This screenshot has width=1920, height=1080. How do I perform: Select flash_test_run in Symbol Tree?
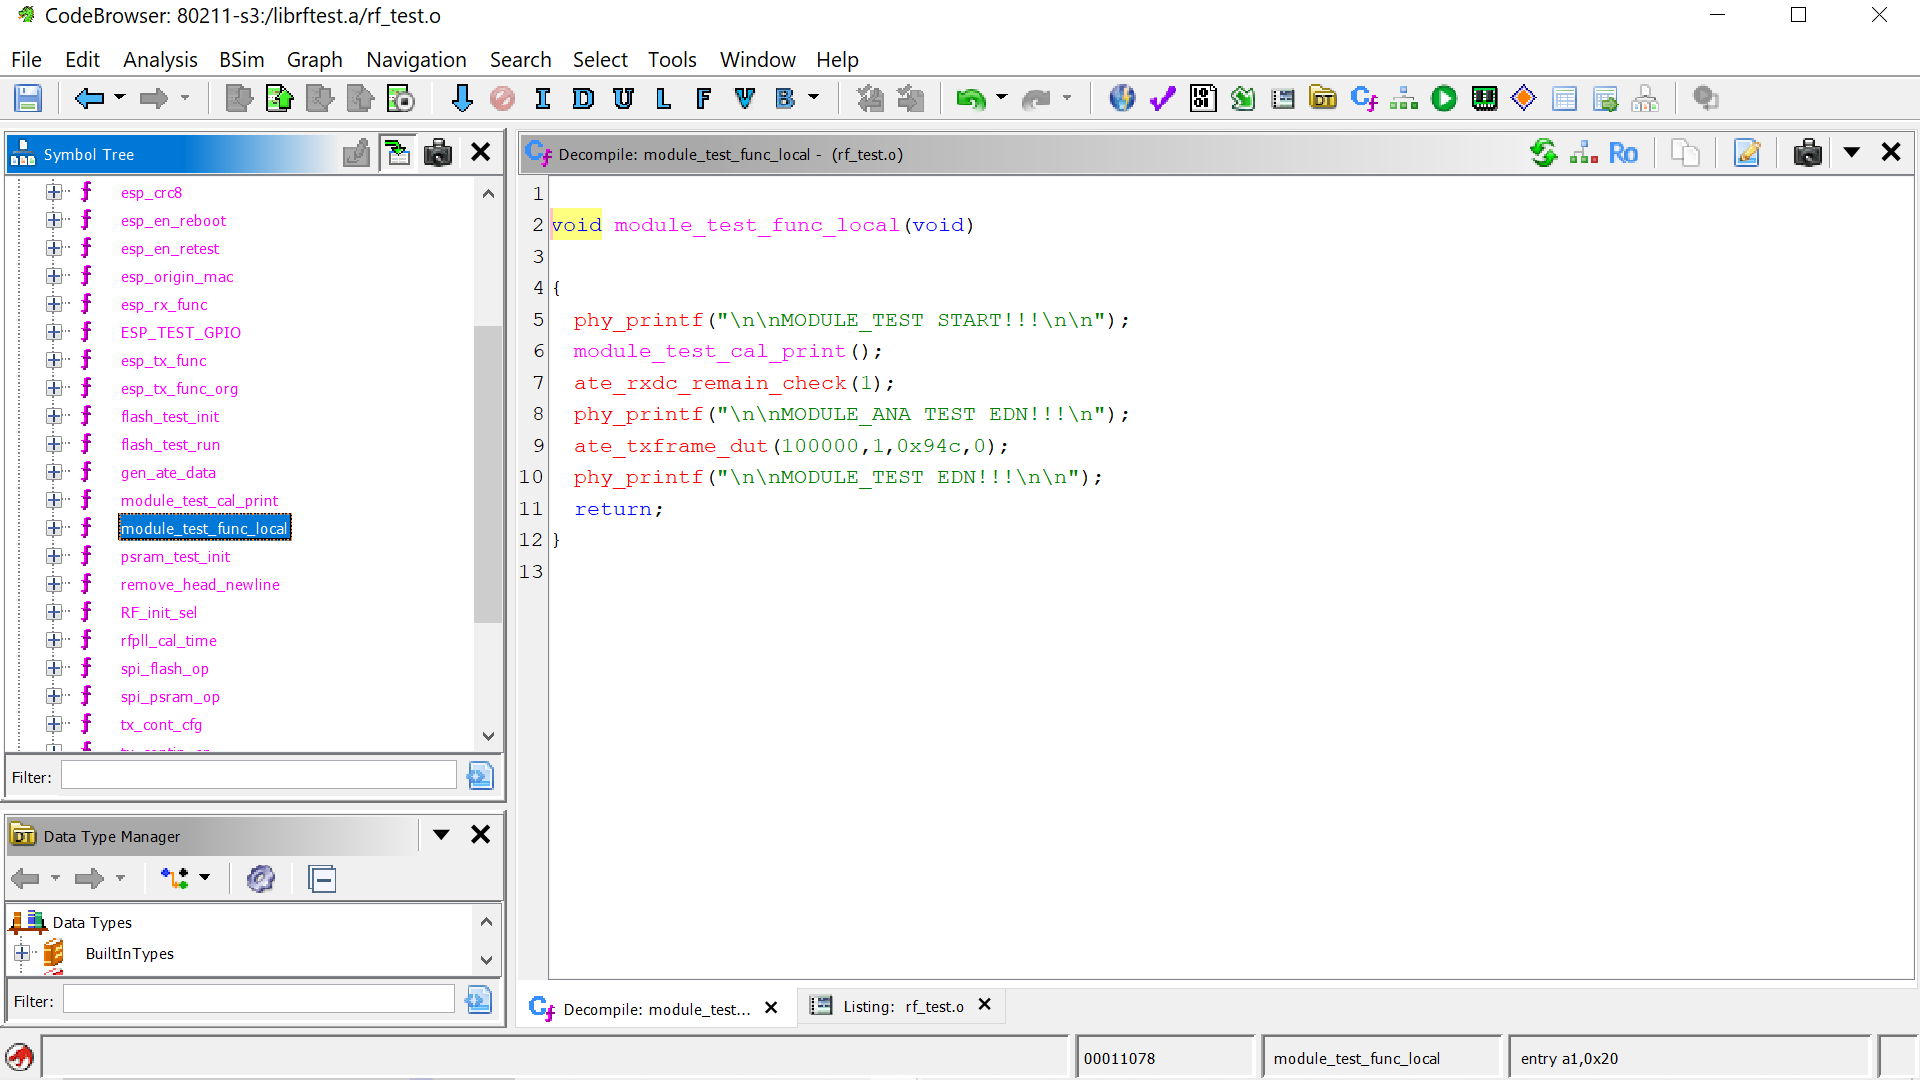[170, 445]
